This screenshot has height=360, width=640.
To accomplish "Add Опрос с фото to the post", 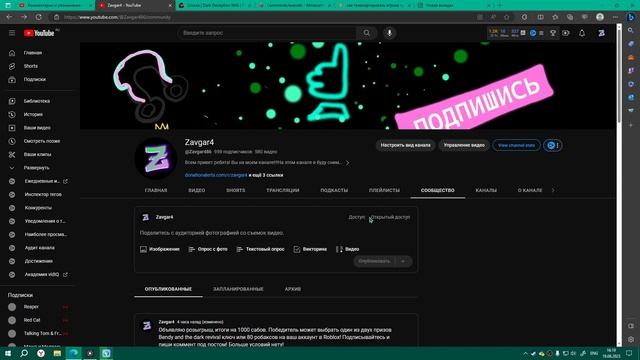I will (208, 249).
